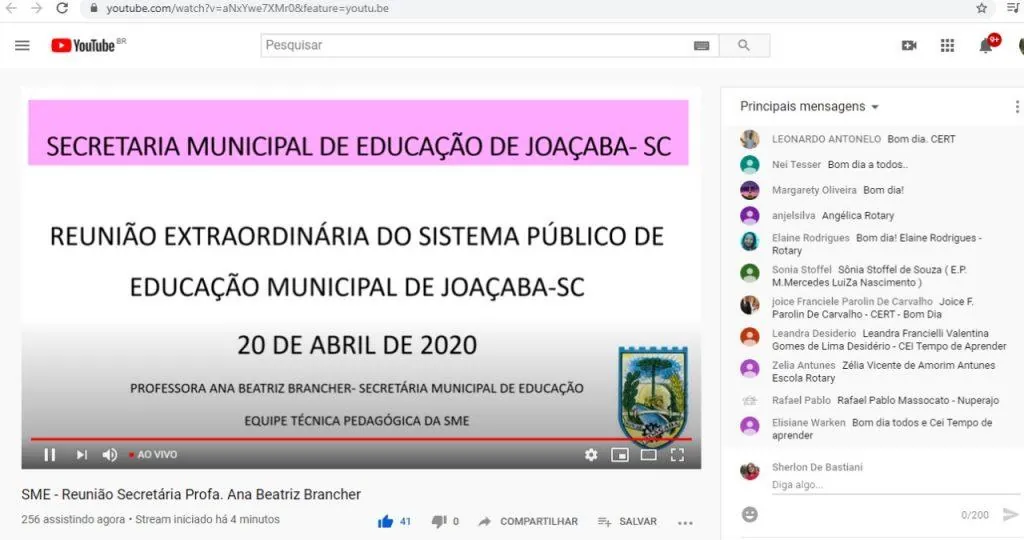Click Nei Tesser's avatar in chat
The width and height of the screenshot is (1024, 540).
(x=750, y=165)
